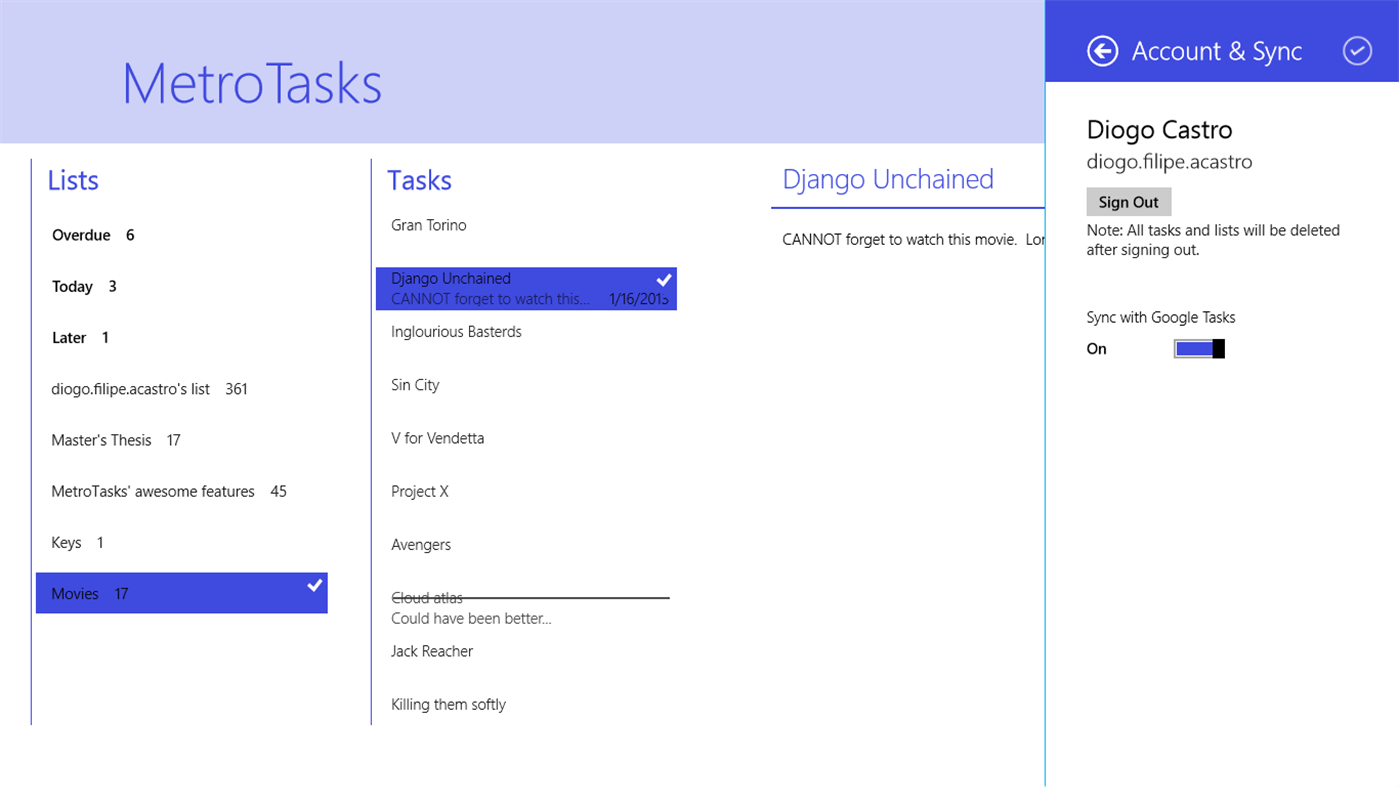Screen dimensions: 1399x787
Task: Select the V for Vendetta task
Action: [x=437, y=437]
